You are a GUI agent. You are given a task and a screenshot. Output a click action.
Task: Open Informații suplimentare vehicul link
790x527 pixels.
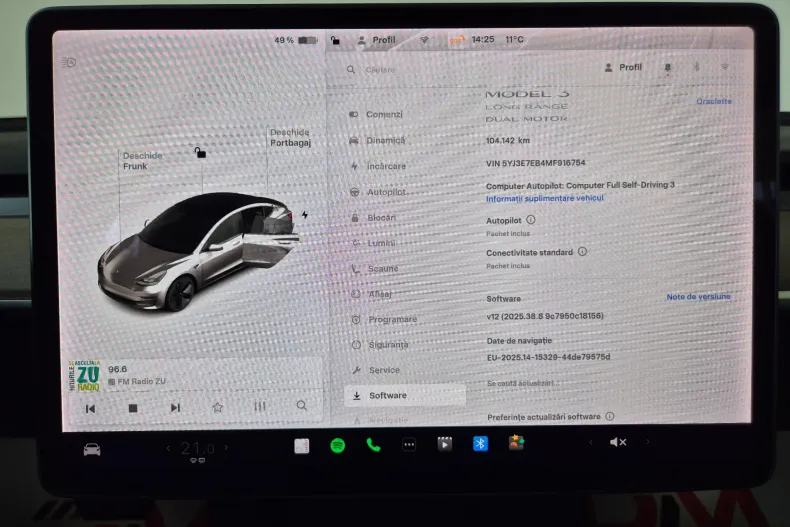[545, 199]
